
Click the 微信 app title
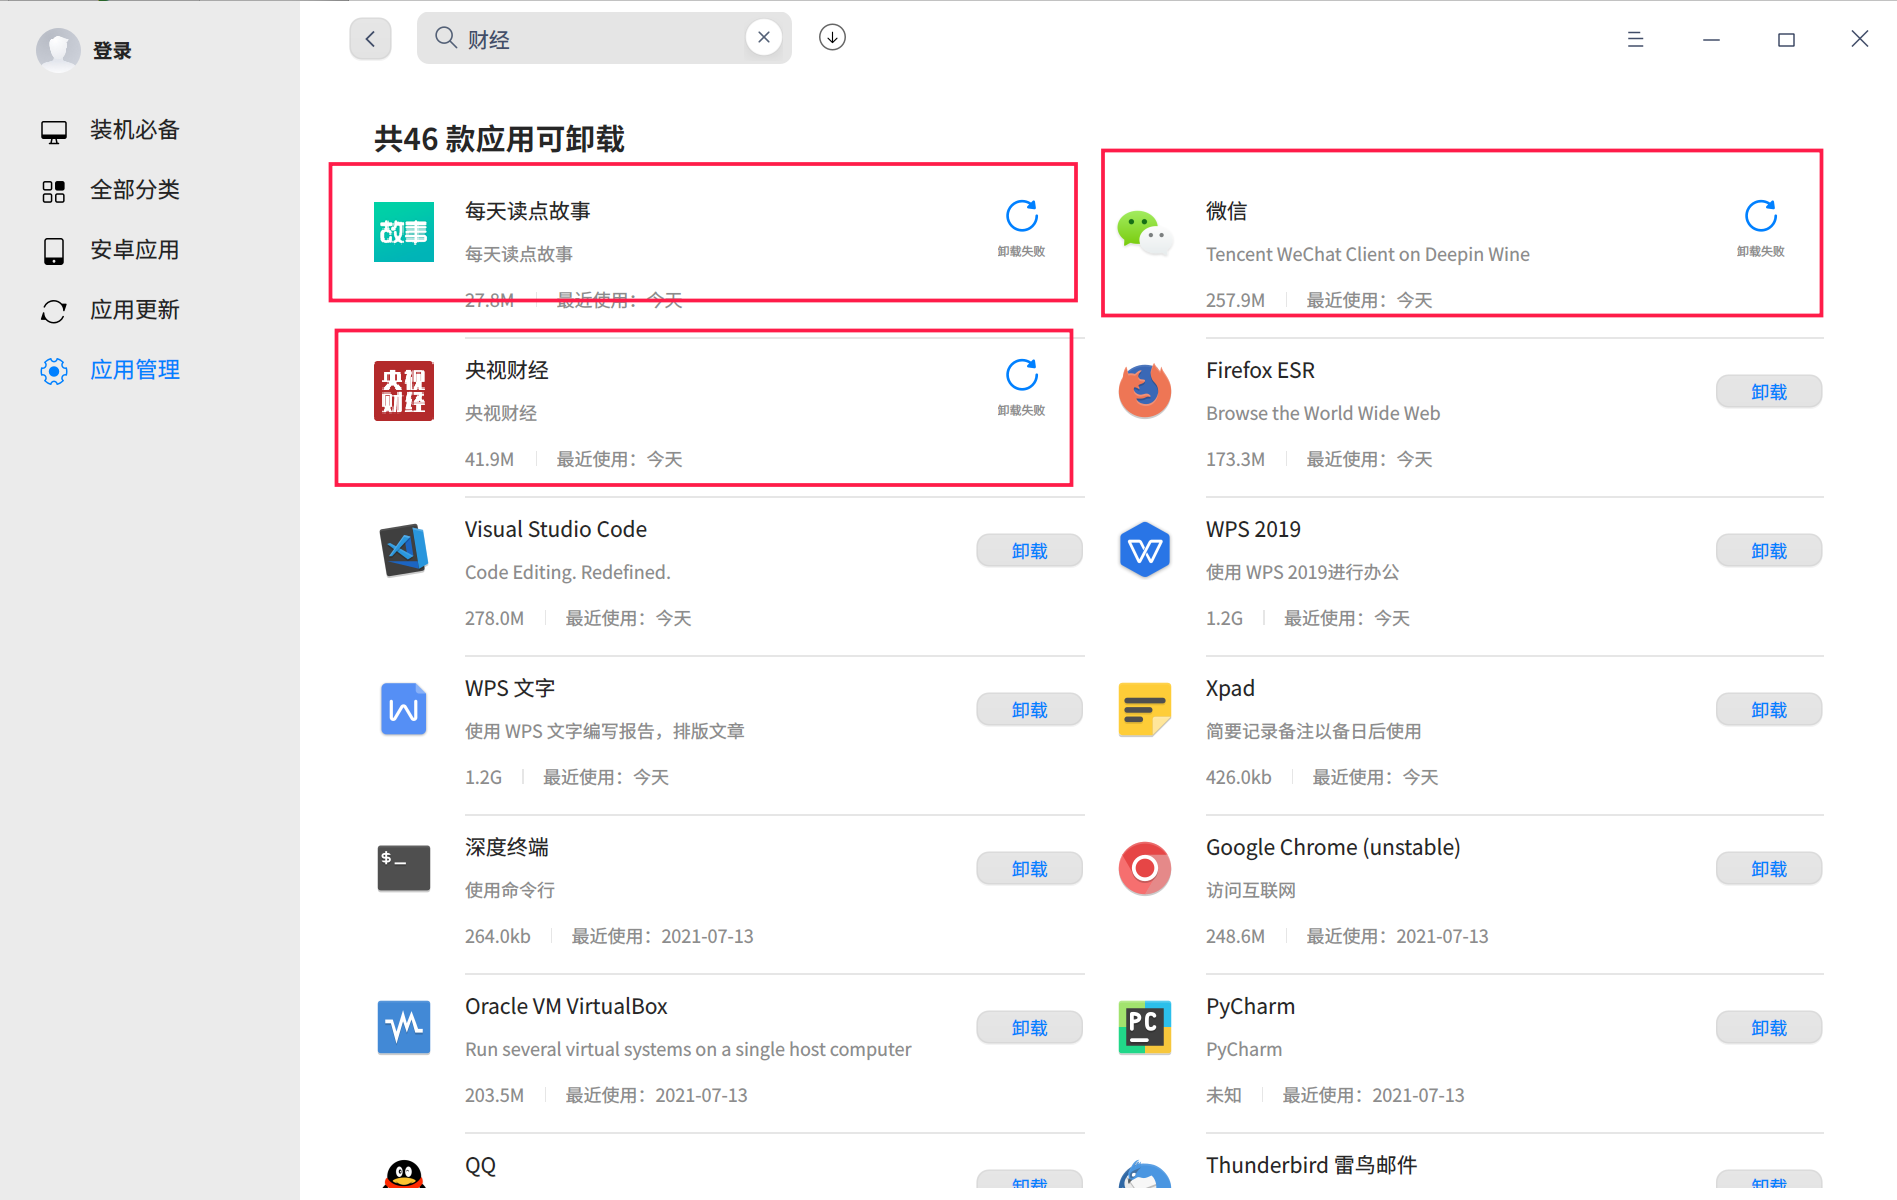coord(1226,211)
